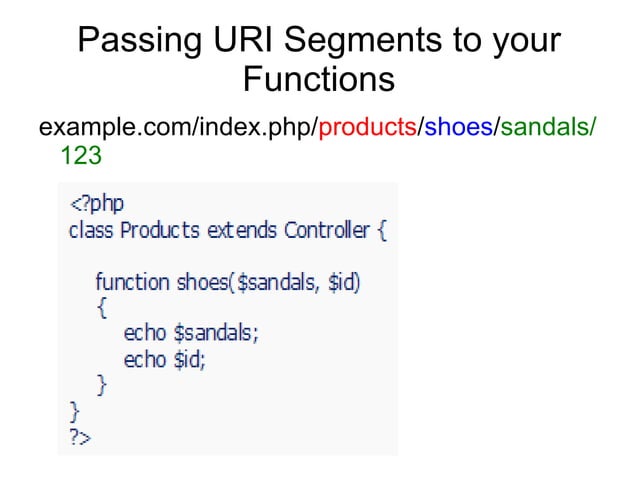This screenshot has height=478, width=638.
Task: Click the '?>' closing PHP tag
Action: (80, 437)
